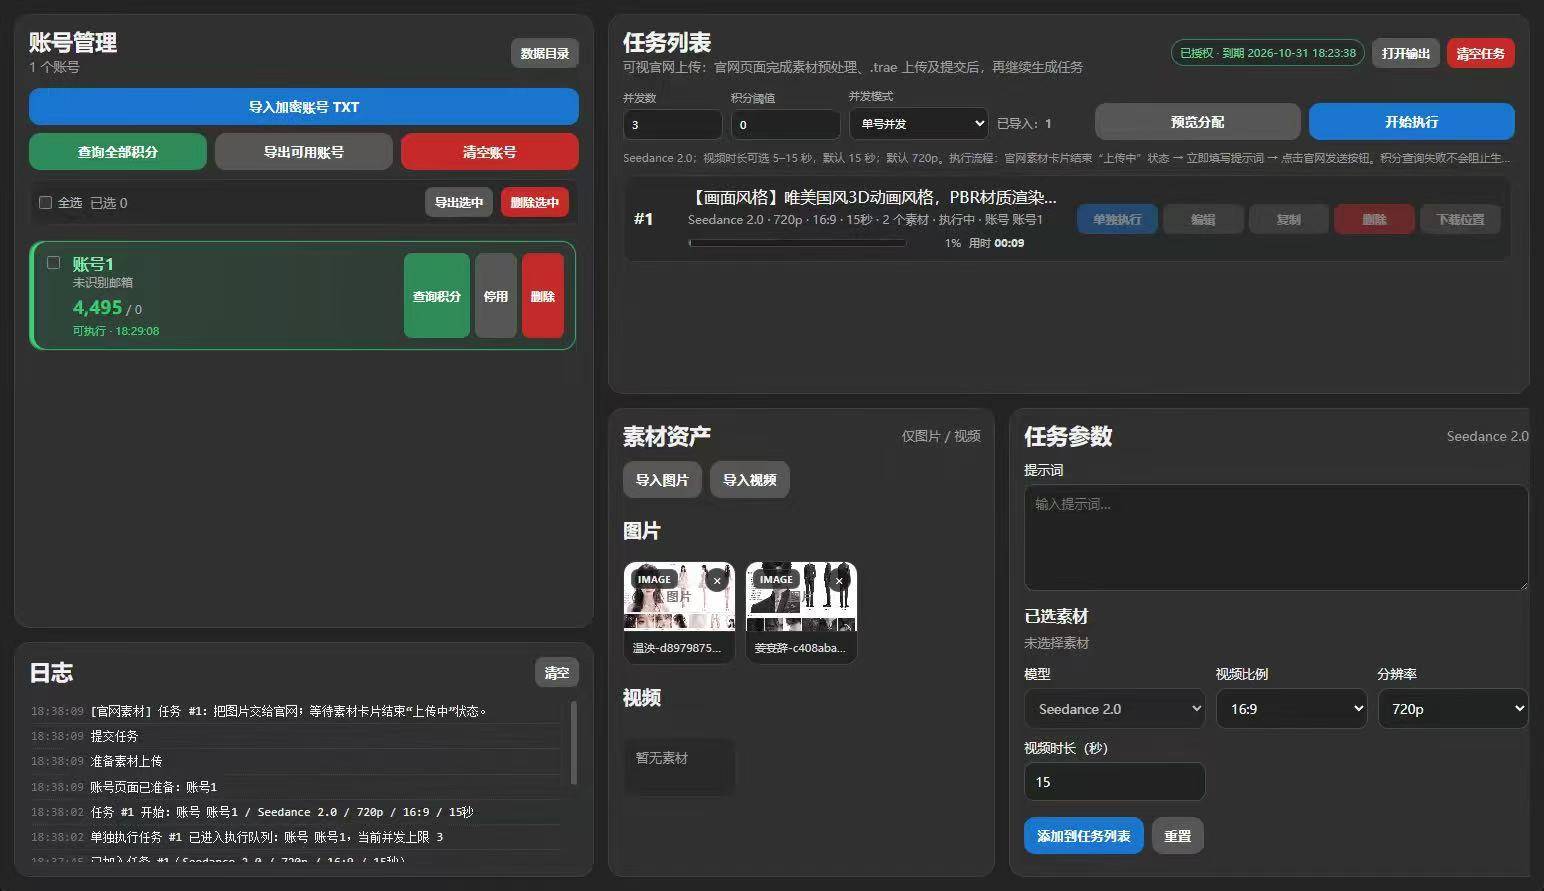Screen dimensions: 1544x891
Task: Open the 视频比例 dropdown showing 16:9
Action: pos(1291,709)
